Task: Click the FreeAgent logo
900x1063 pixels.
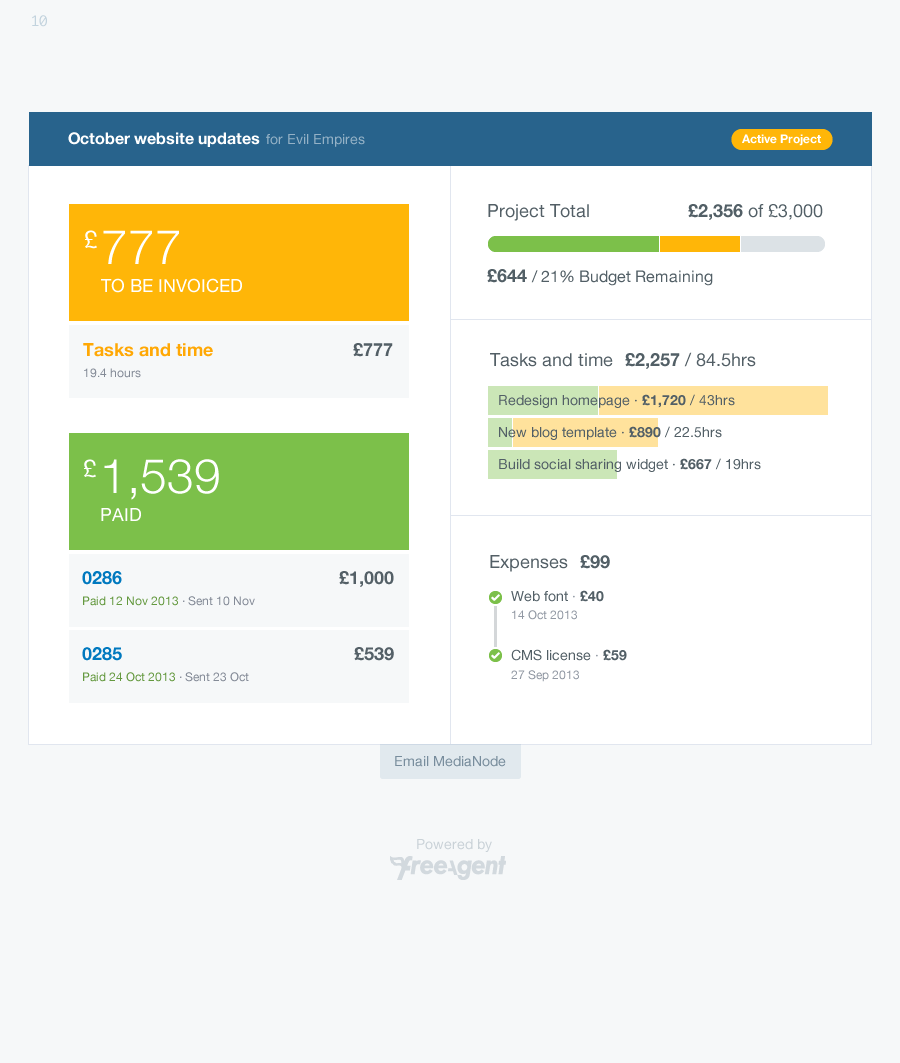Action: [x=448, y=867]
